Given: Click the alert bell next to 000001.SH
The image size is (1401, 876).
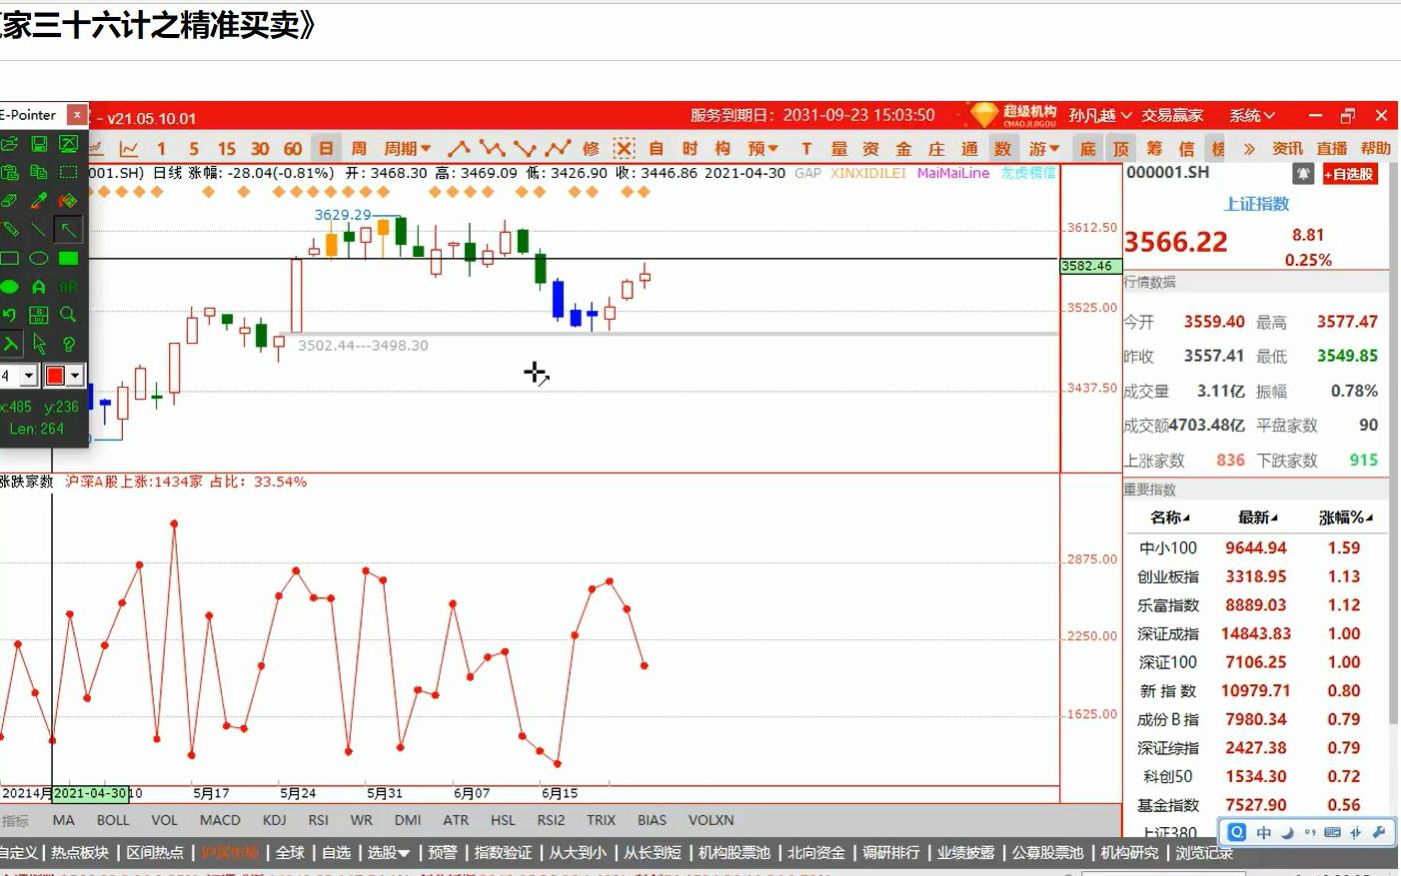Looking at the screenshot, I should (x=1303, y=174).
